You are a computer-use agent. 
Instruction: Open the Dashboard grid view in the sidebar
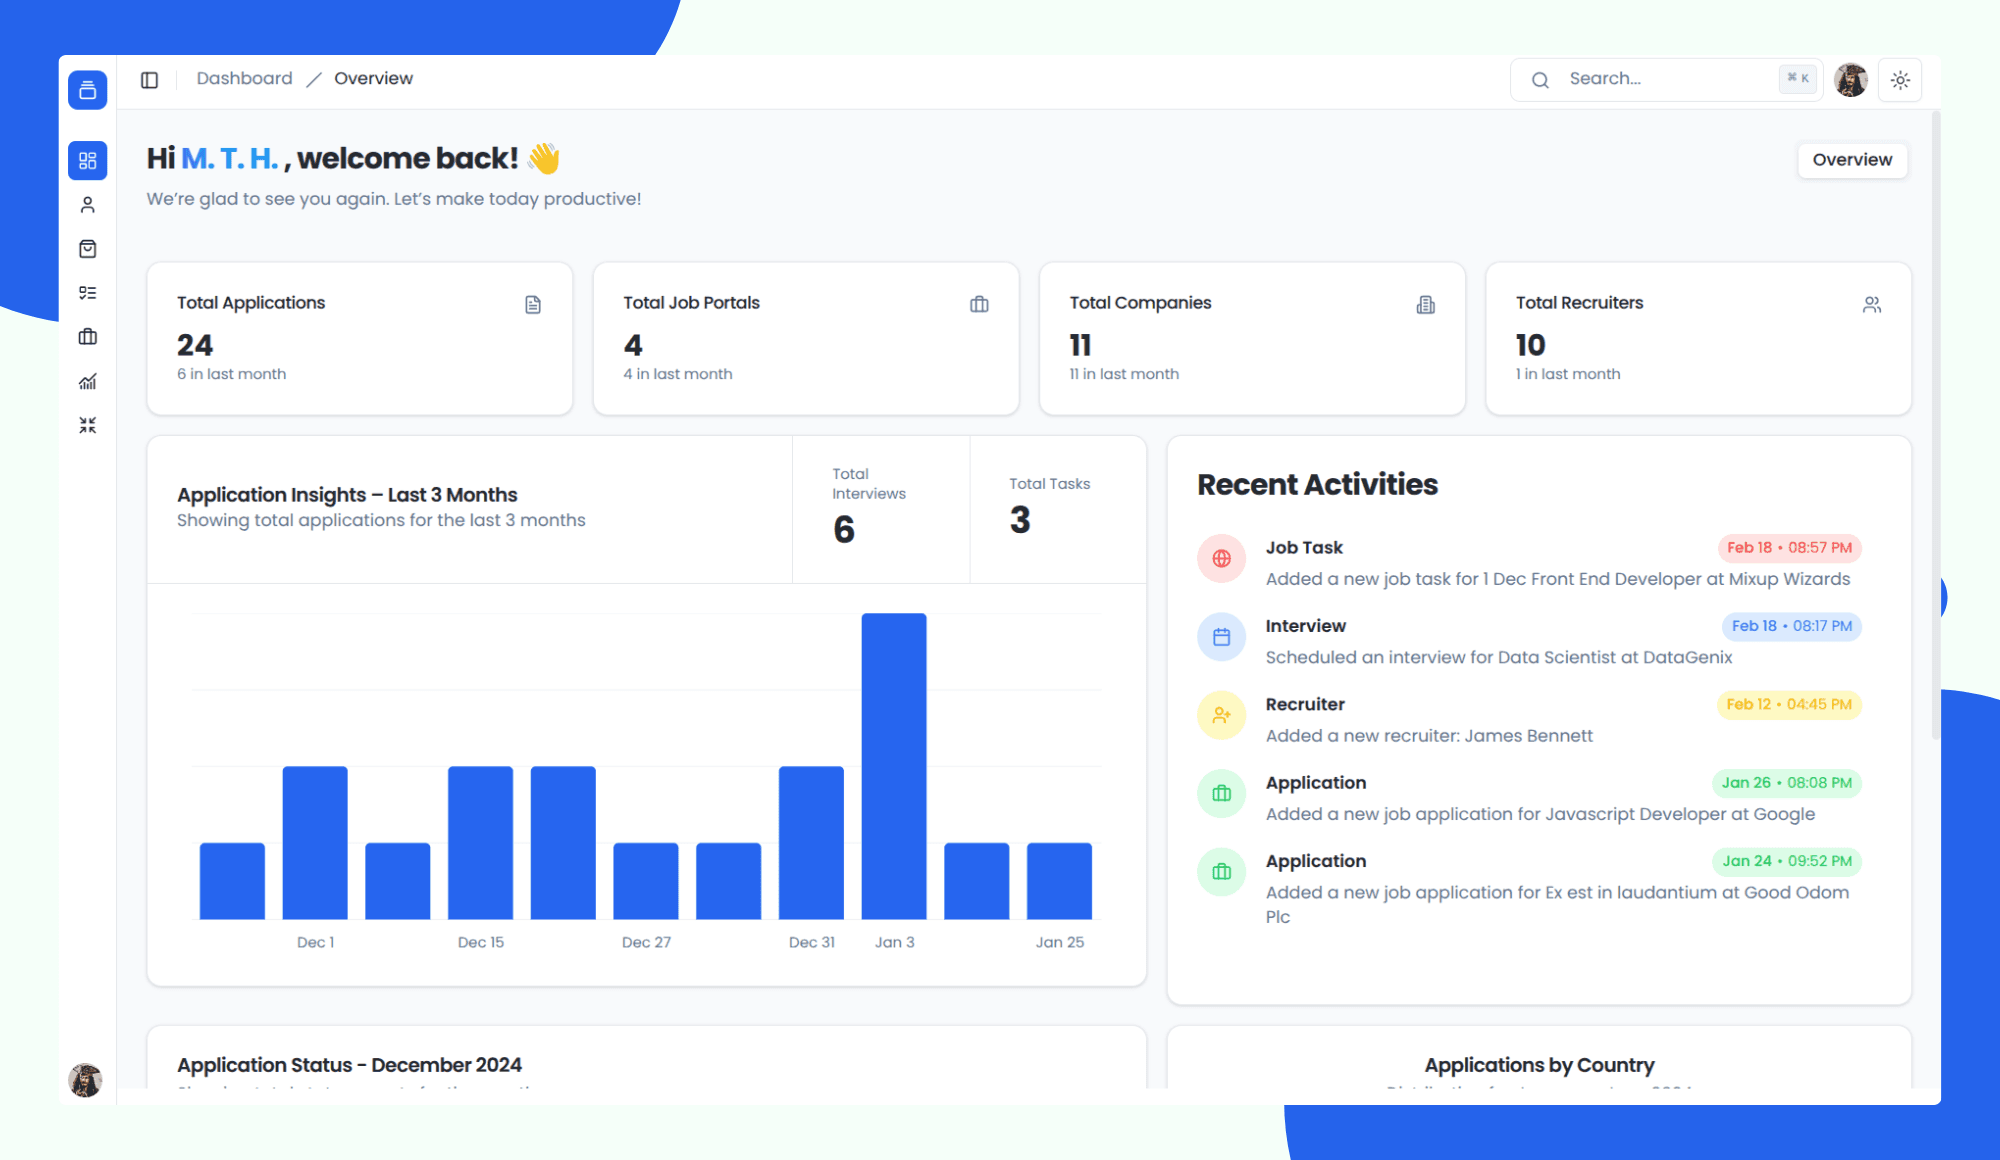point(88,160)
